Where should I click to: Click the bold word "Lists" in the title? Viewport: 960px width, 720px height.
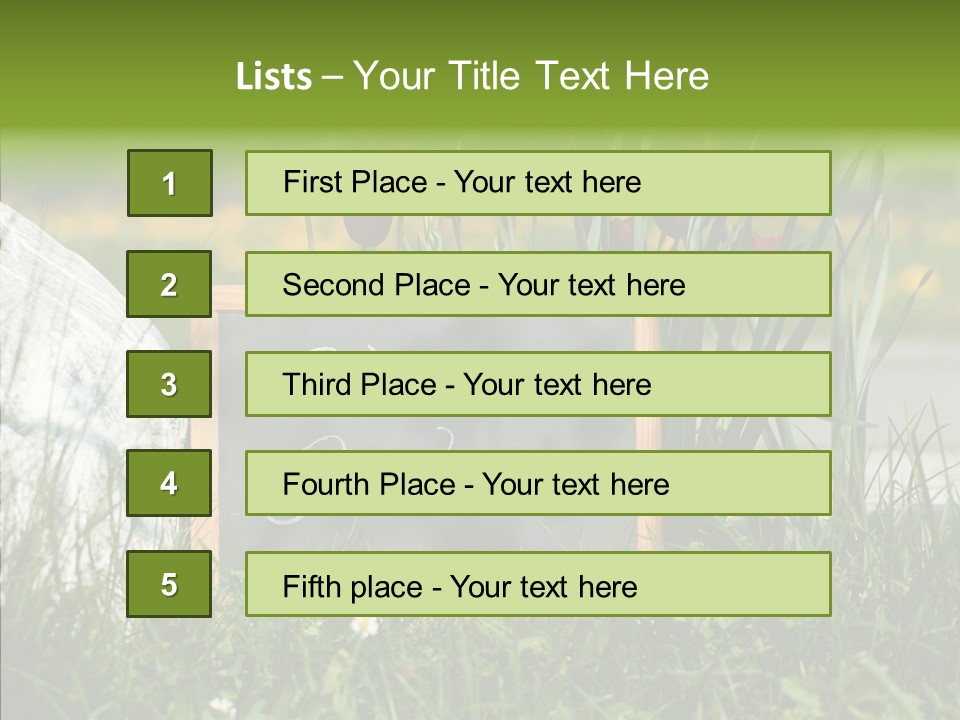click(x=273, y=76)
